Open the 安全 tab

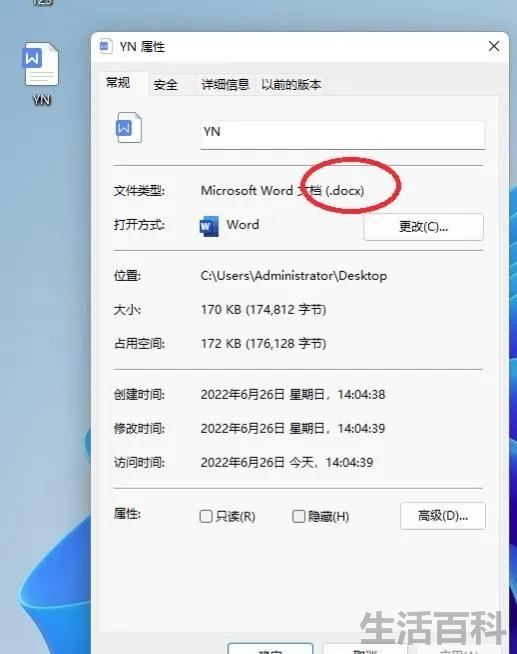[166, 85]
